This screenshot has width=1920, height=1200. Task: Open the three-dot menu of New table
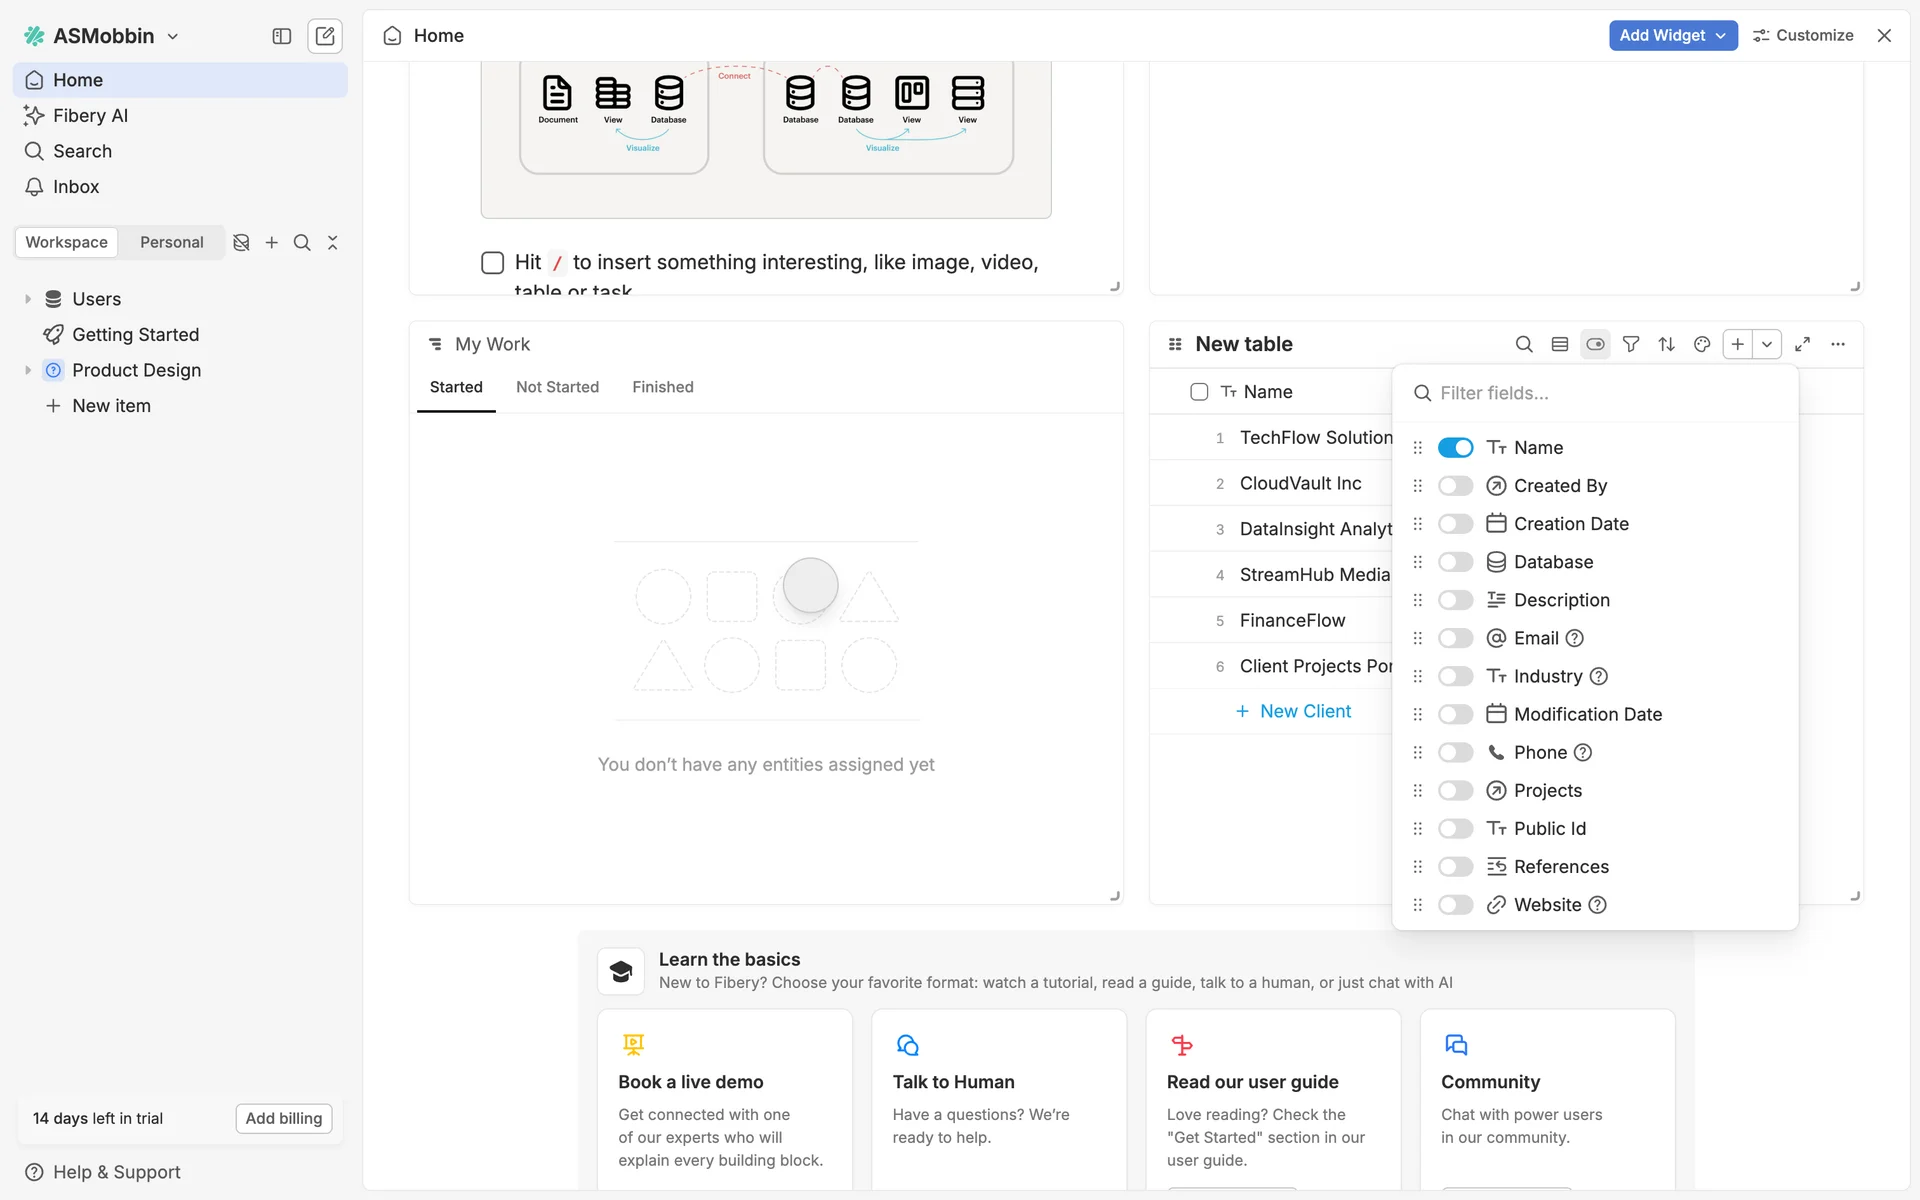click(1838, 344)
